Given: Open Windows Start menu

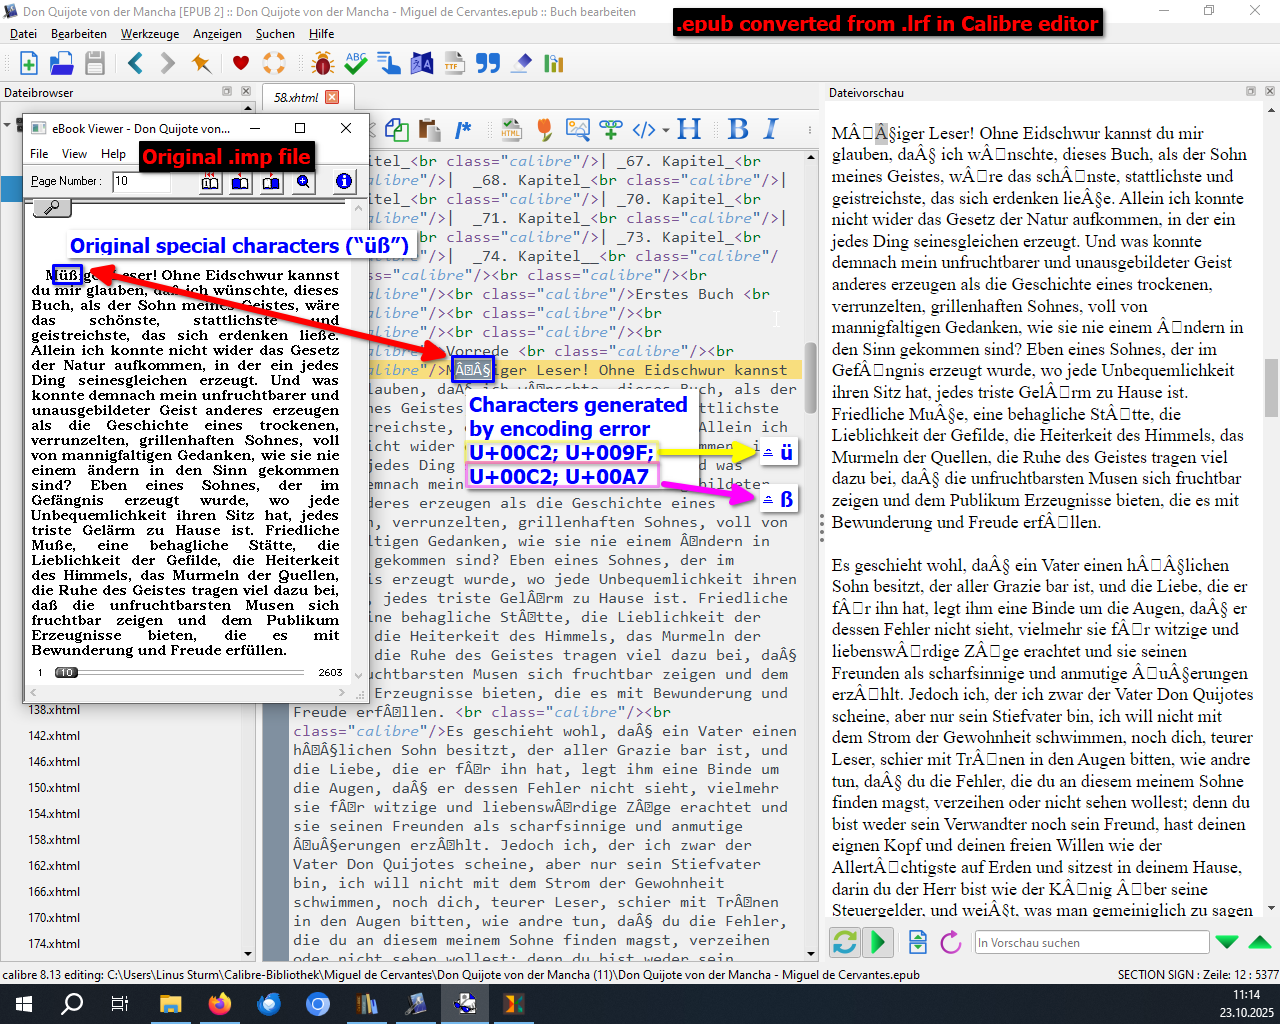Looking at the screenshot, I should tap(24, 1004).
